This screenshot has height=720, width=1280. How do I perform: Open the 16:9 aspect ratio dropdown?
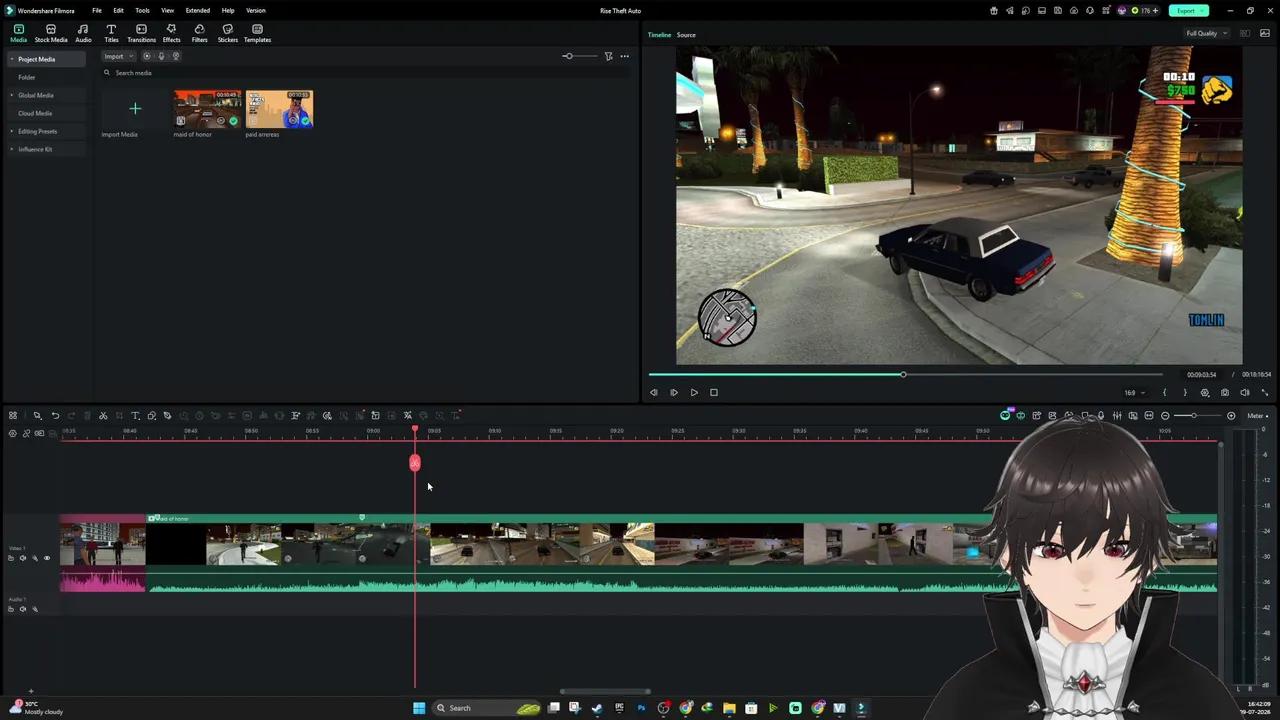coord(1133,393)
